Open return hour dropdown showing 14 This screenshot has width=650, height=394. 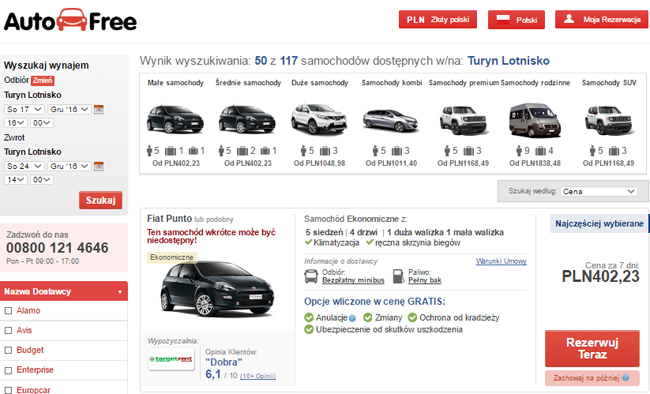(x=16, y=180)
